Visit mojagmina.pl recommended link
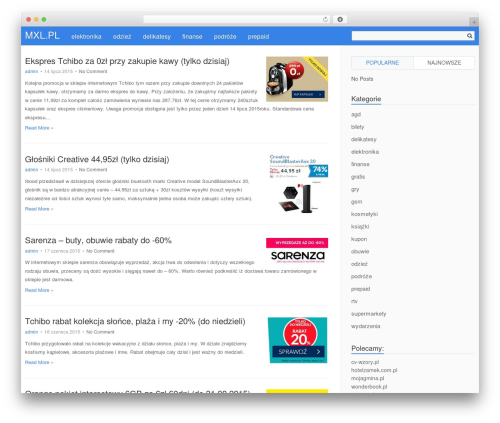The height and width of the screenshot is (423, 500). (x=367, y=378)
